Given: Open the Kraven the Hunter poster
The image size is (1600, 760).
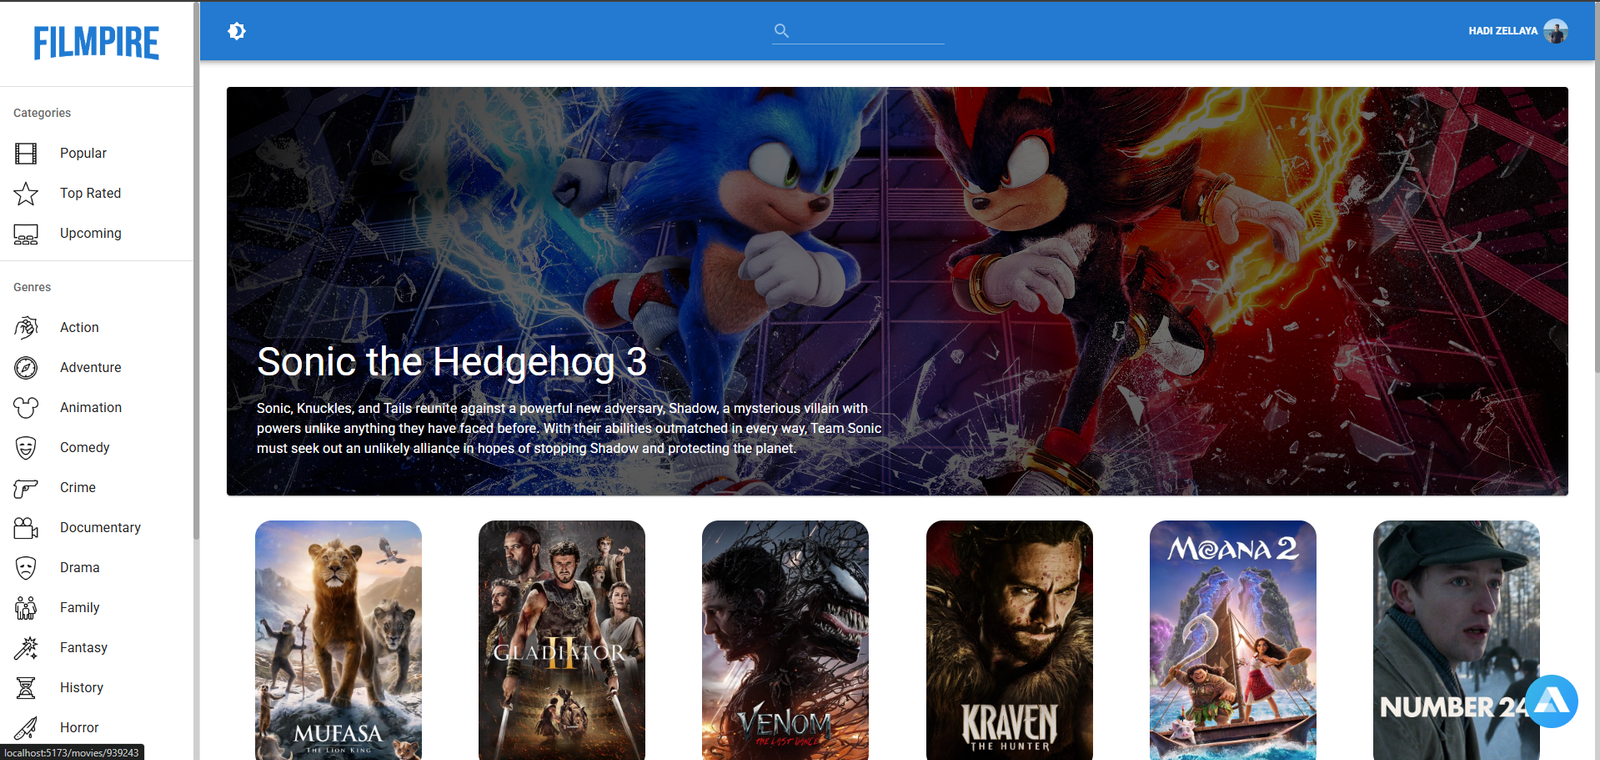Looking at the screenshot, I should click(x=1009, y=640).
